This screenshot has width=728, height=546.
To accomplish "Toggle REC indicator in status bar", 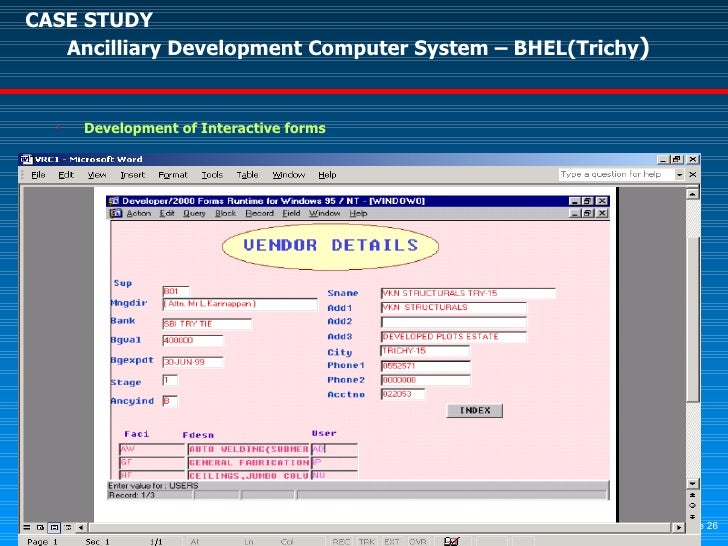I will pos(341,541).
